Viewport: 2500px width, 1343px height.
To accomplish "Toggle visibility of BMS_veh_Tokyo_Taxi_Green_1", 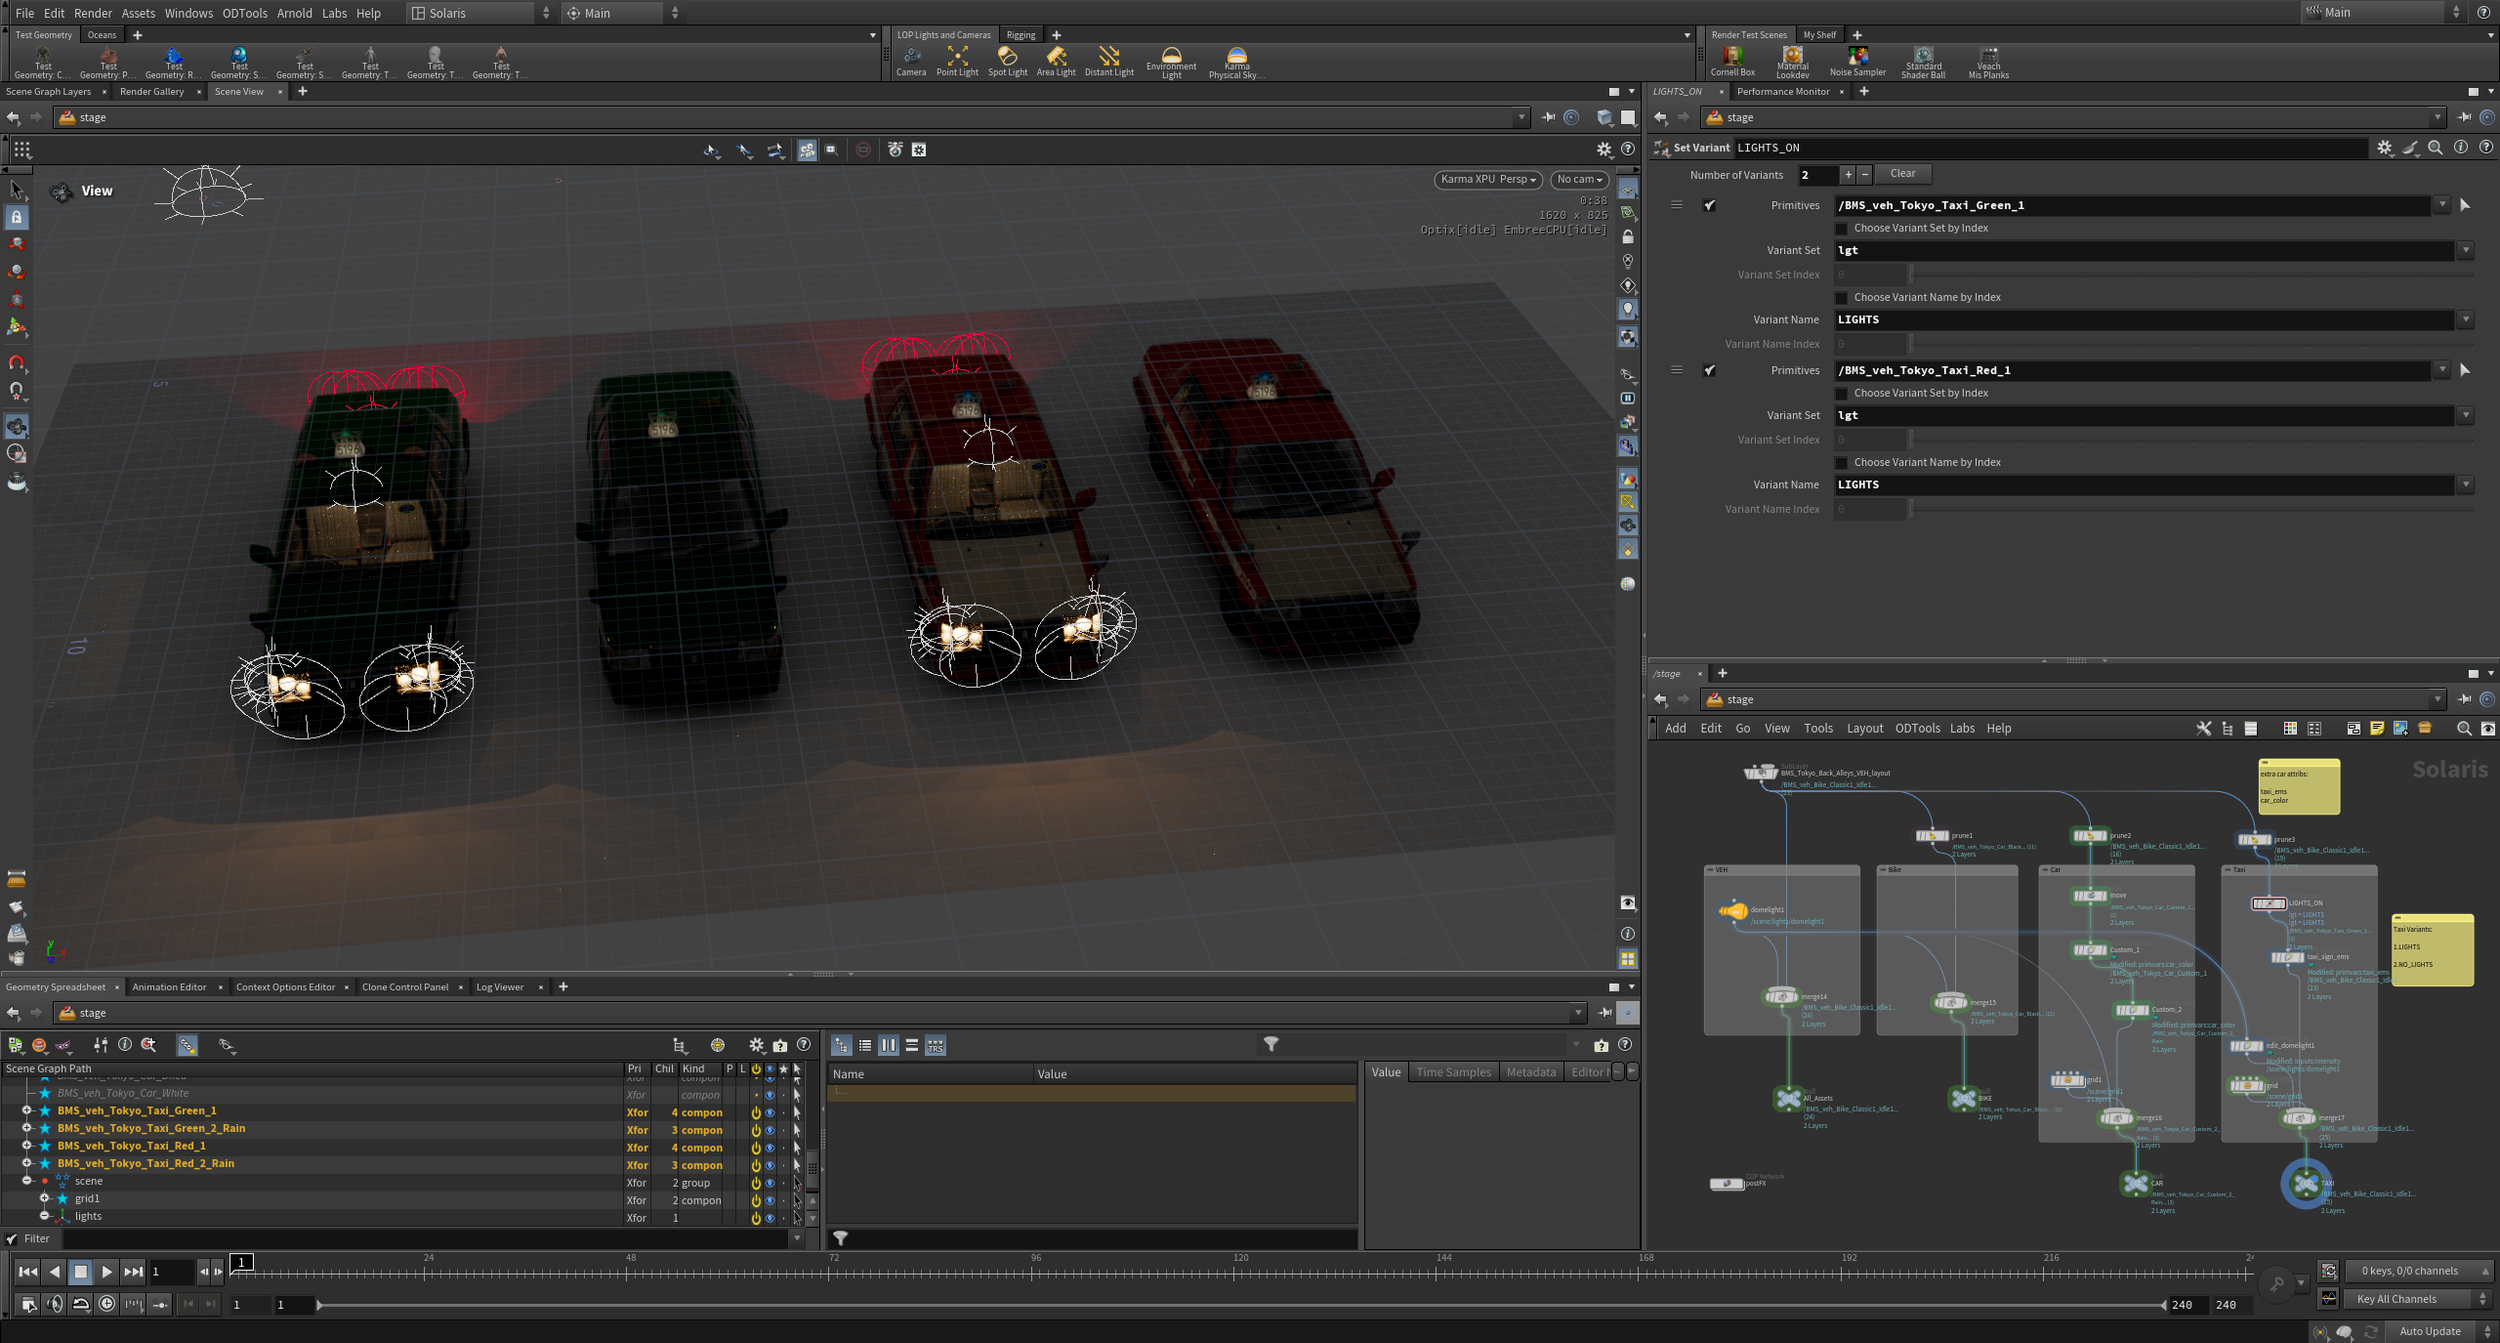I will click(x=769, y=1112).
